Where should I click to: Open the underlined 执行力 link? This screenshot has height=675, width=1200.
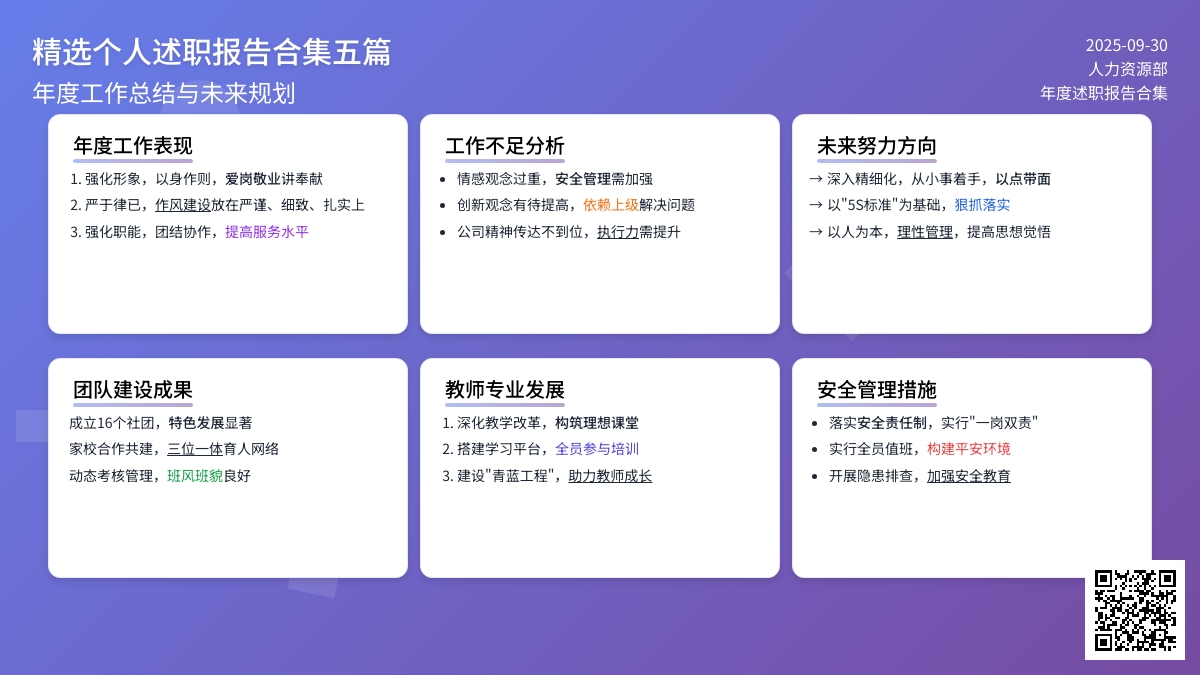618,232
